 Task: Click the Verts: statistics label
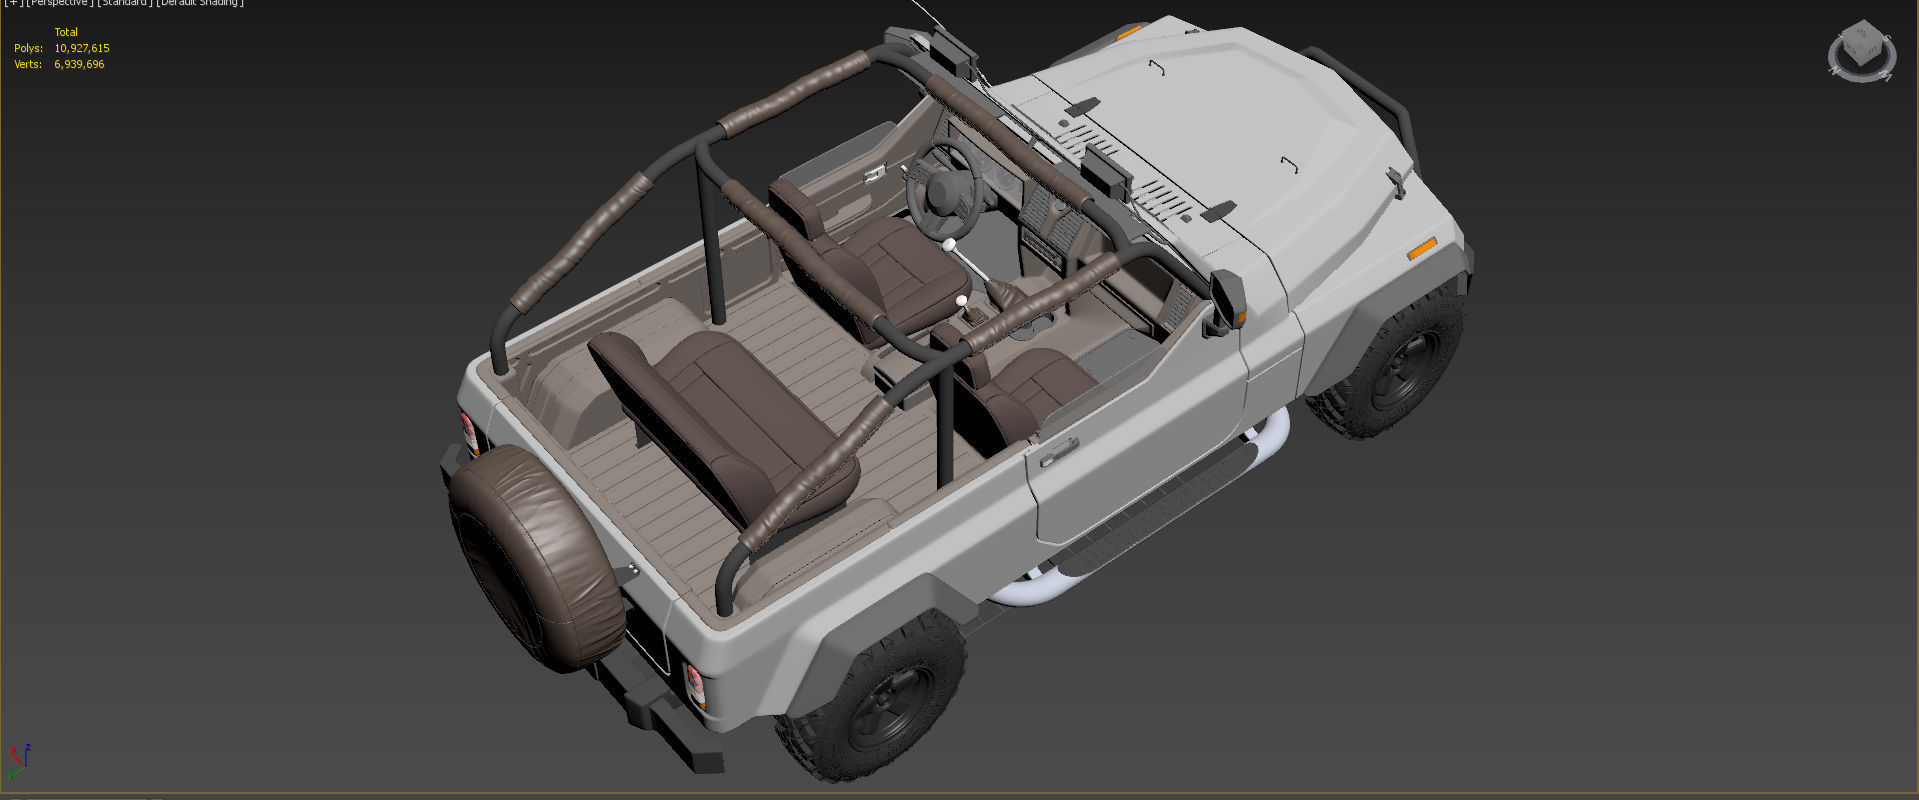(28, 64)
